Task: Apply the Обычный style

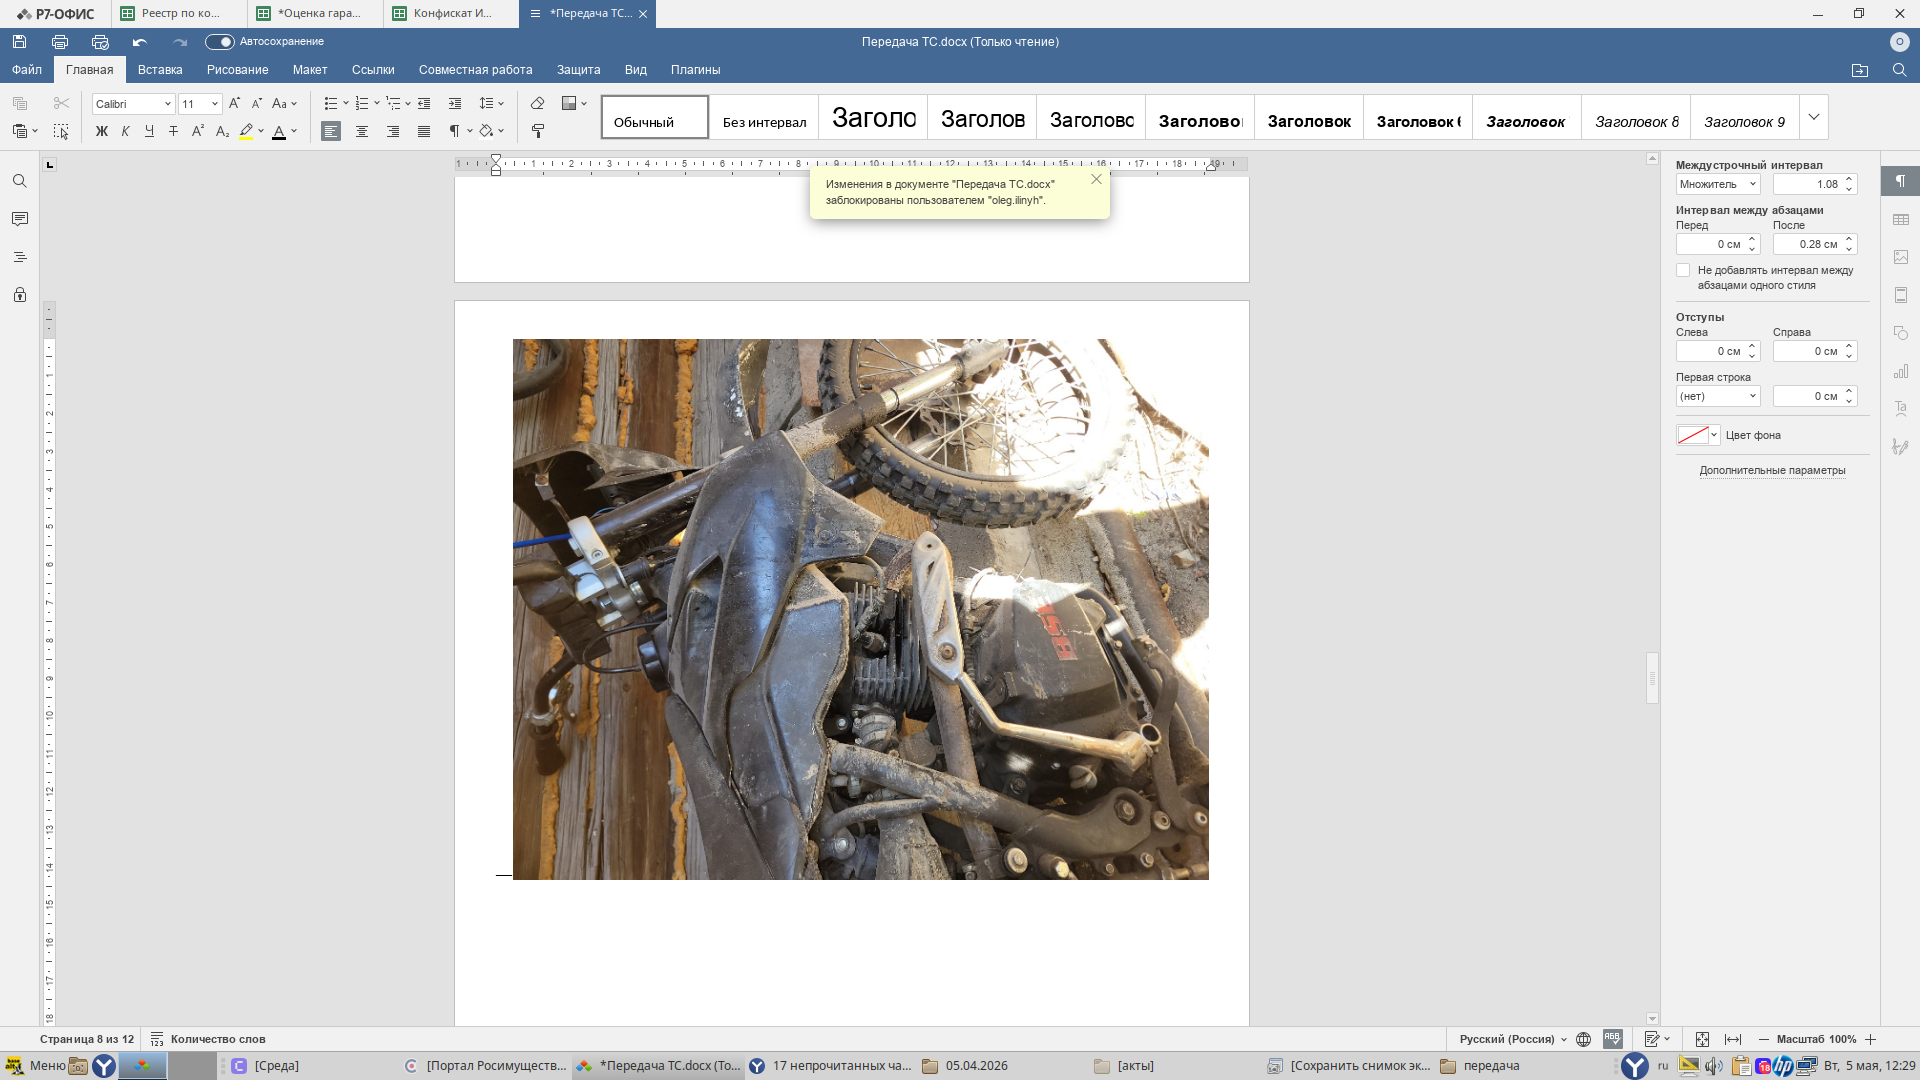Action: click(655, 117)
